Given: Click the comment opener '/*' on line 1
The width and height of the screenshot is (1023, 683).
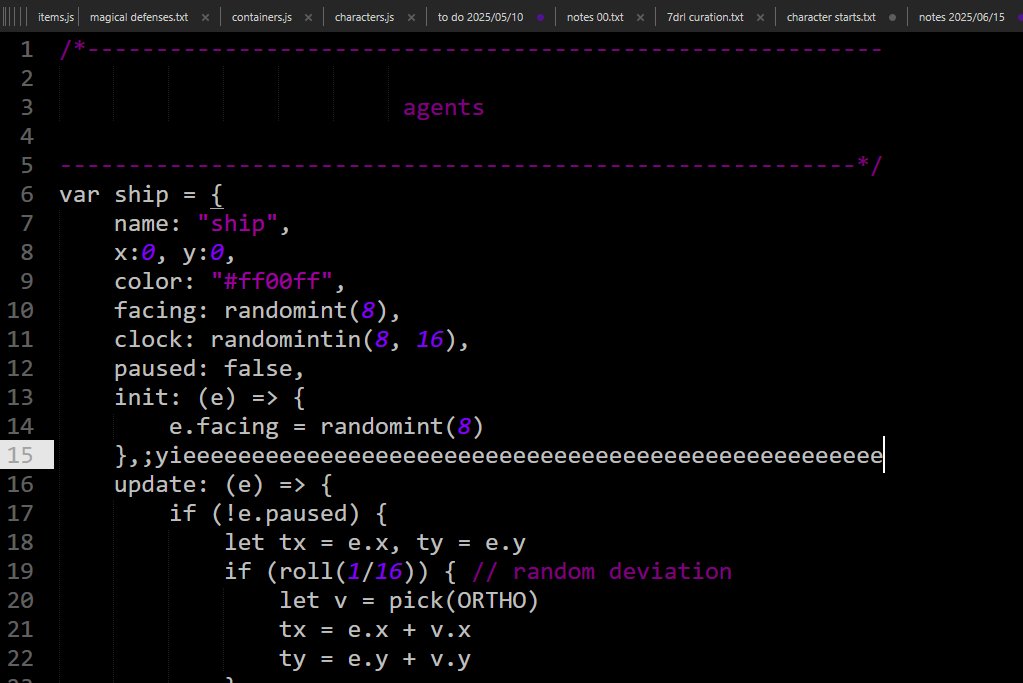Looking at the screenshot, I should (x=72, y=50).
